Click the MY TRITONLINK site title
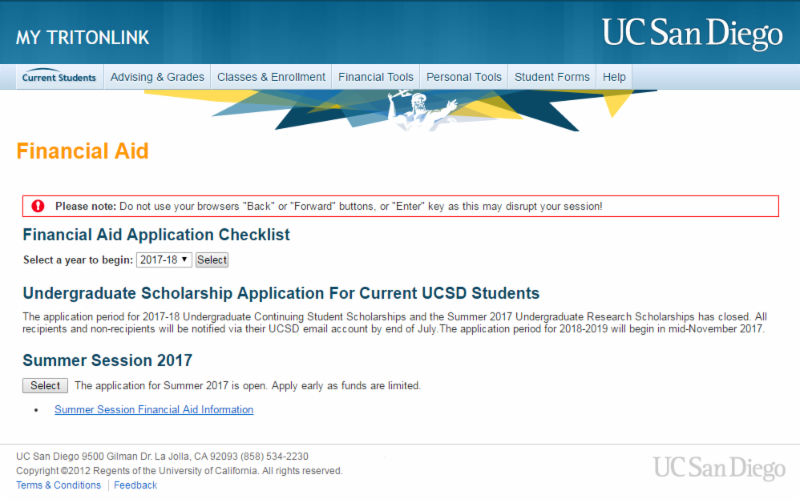 click(82, 38)
